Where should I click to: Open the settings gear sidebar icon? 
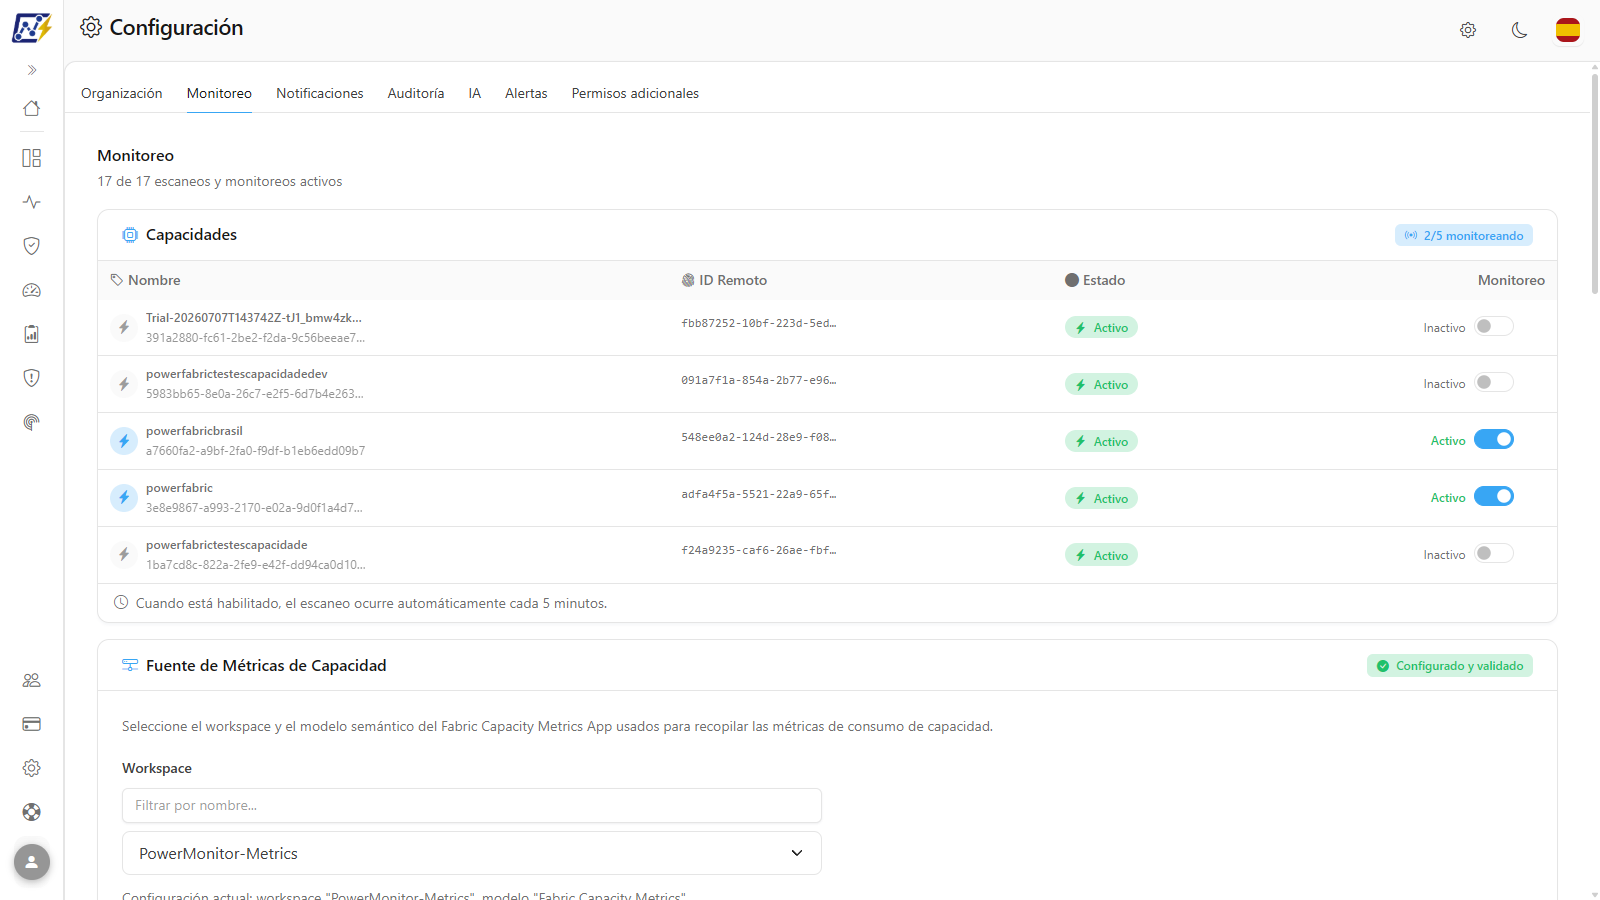[32, 768]
